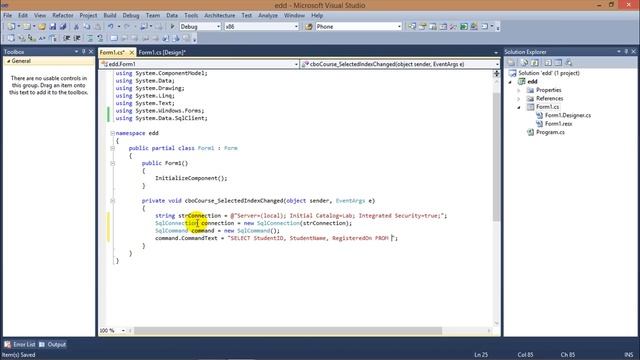Click inside the CommandText string after FROM

point(391,238)
